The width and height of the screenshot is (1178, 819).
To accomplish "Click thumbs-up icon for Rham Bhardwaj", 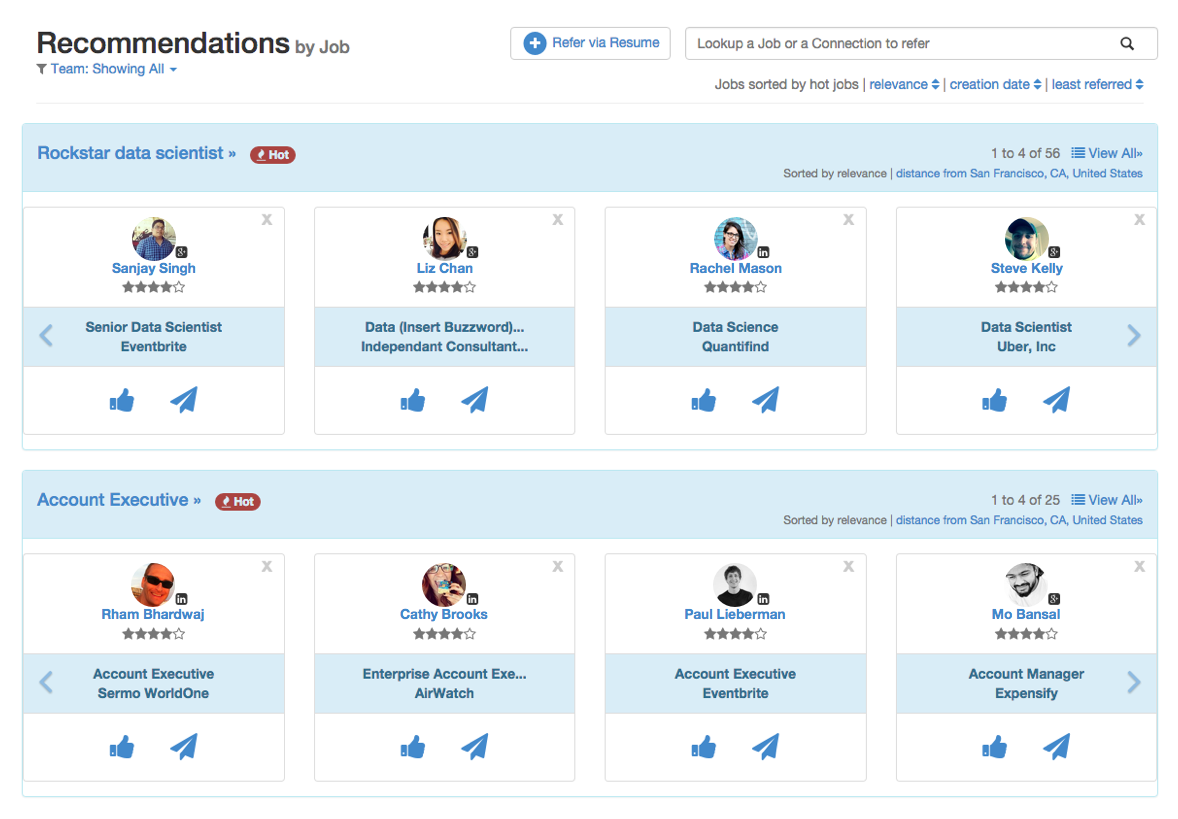I will (122, 747).
